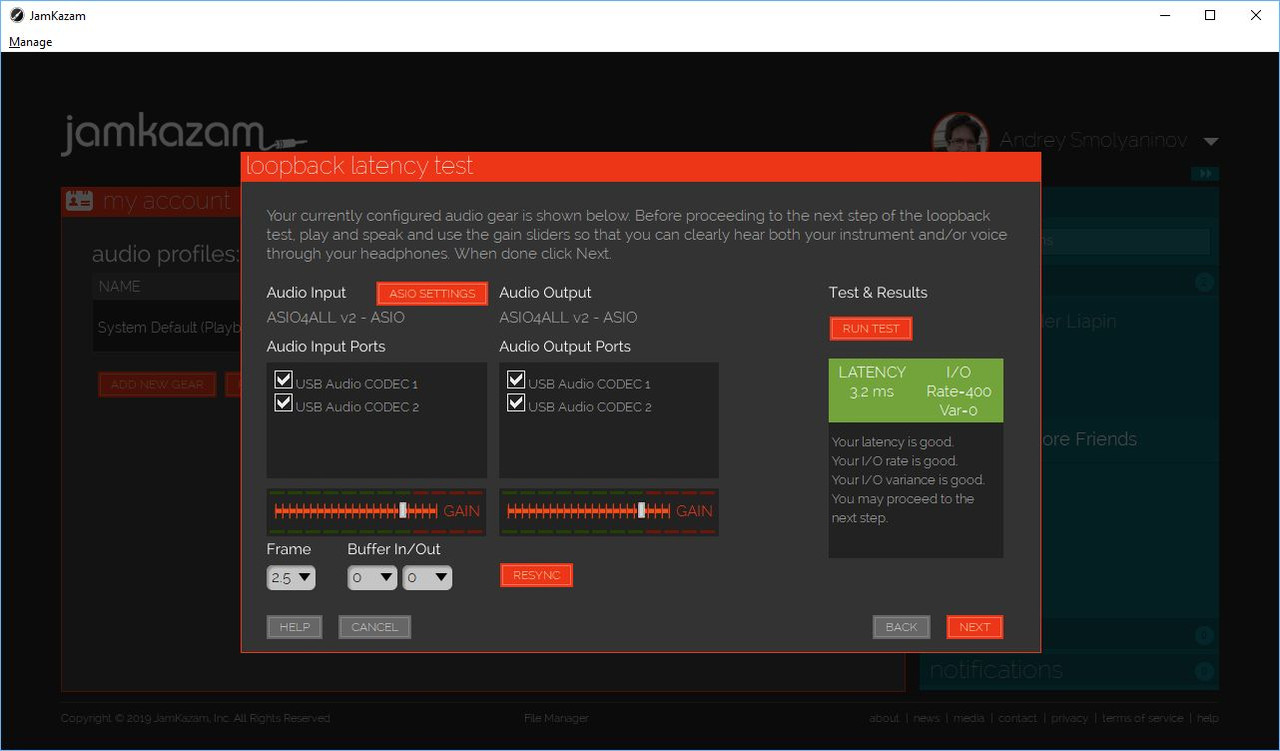1280x751 pixels.
Task: Open the terms of service link
Action: point(1142,718)
